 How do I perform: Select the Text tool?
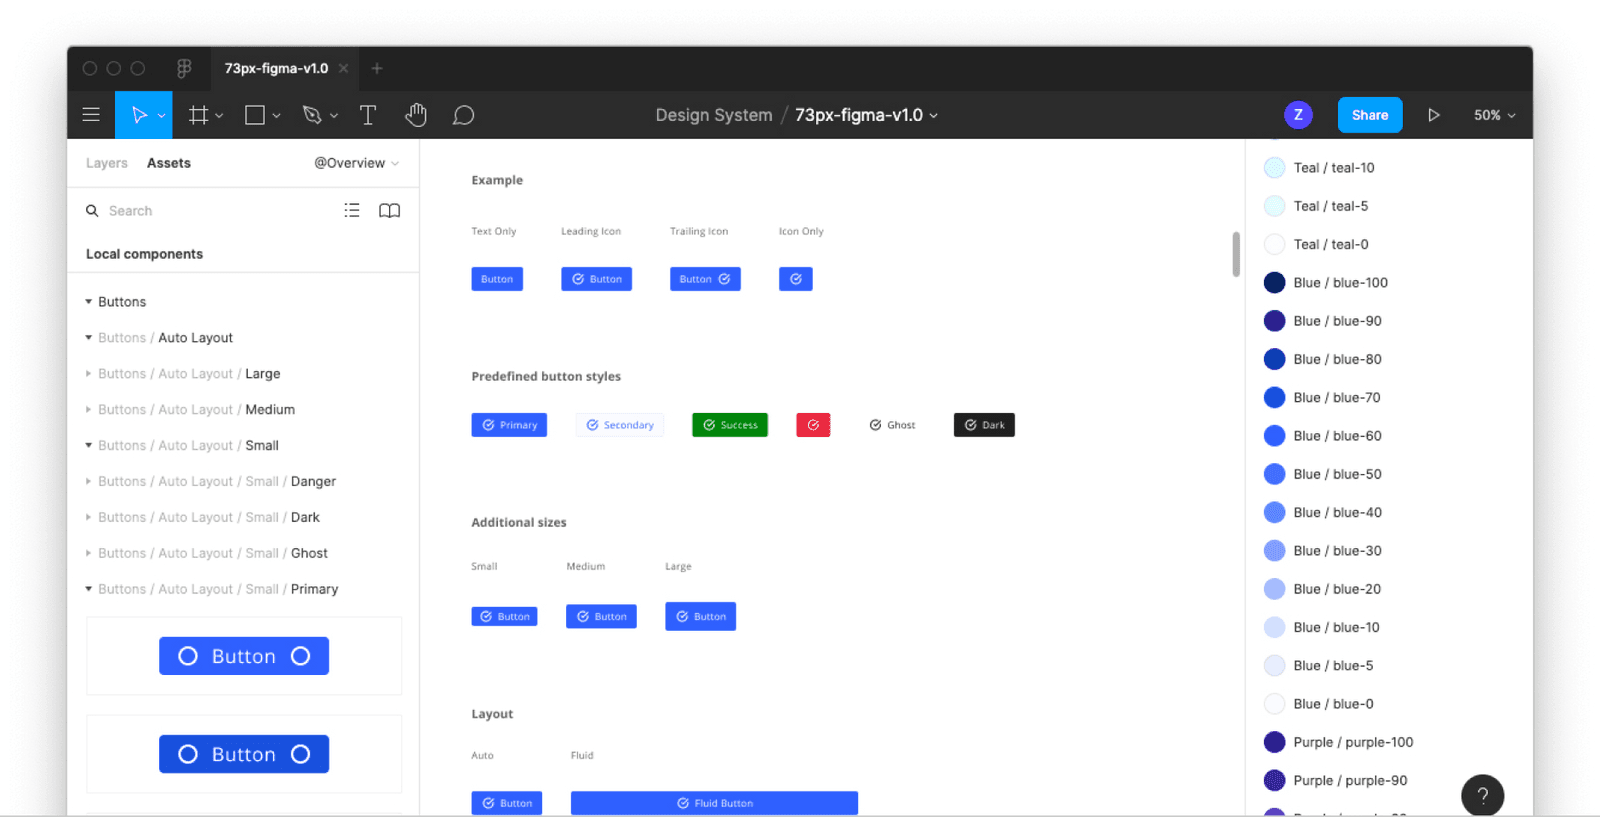[x=368, y=115]
